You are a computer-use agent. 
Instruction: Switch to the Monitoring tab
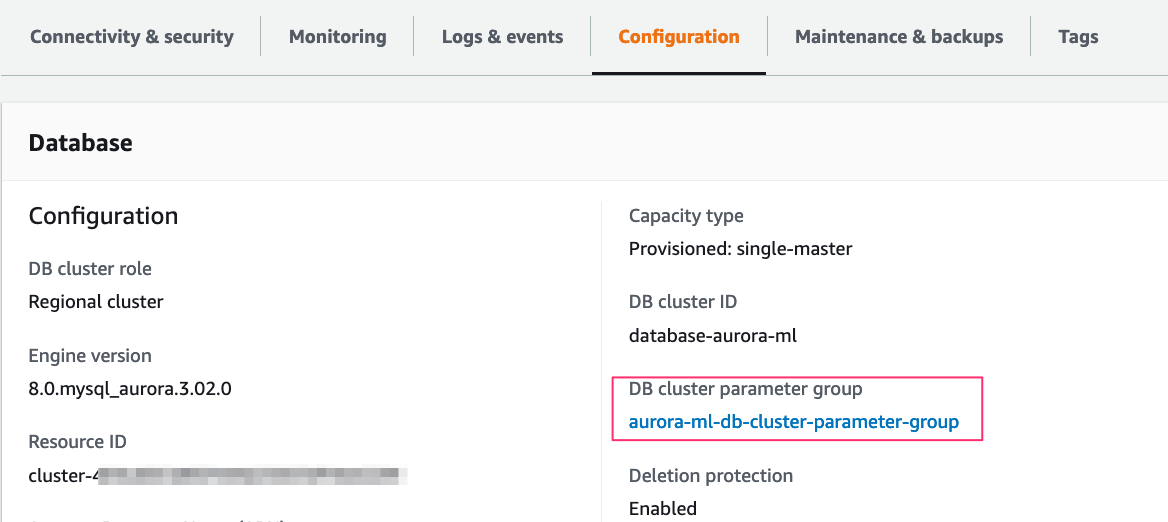(337, 37)
